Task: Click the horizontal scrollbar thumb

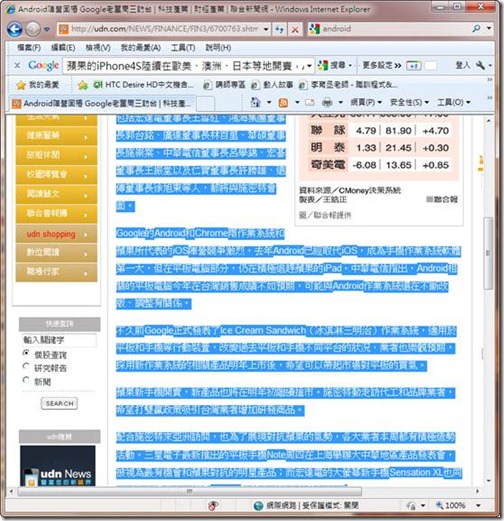Action: 189,491
